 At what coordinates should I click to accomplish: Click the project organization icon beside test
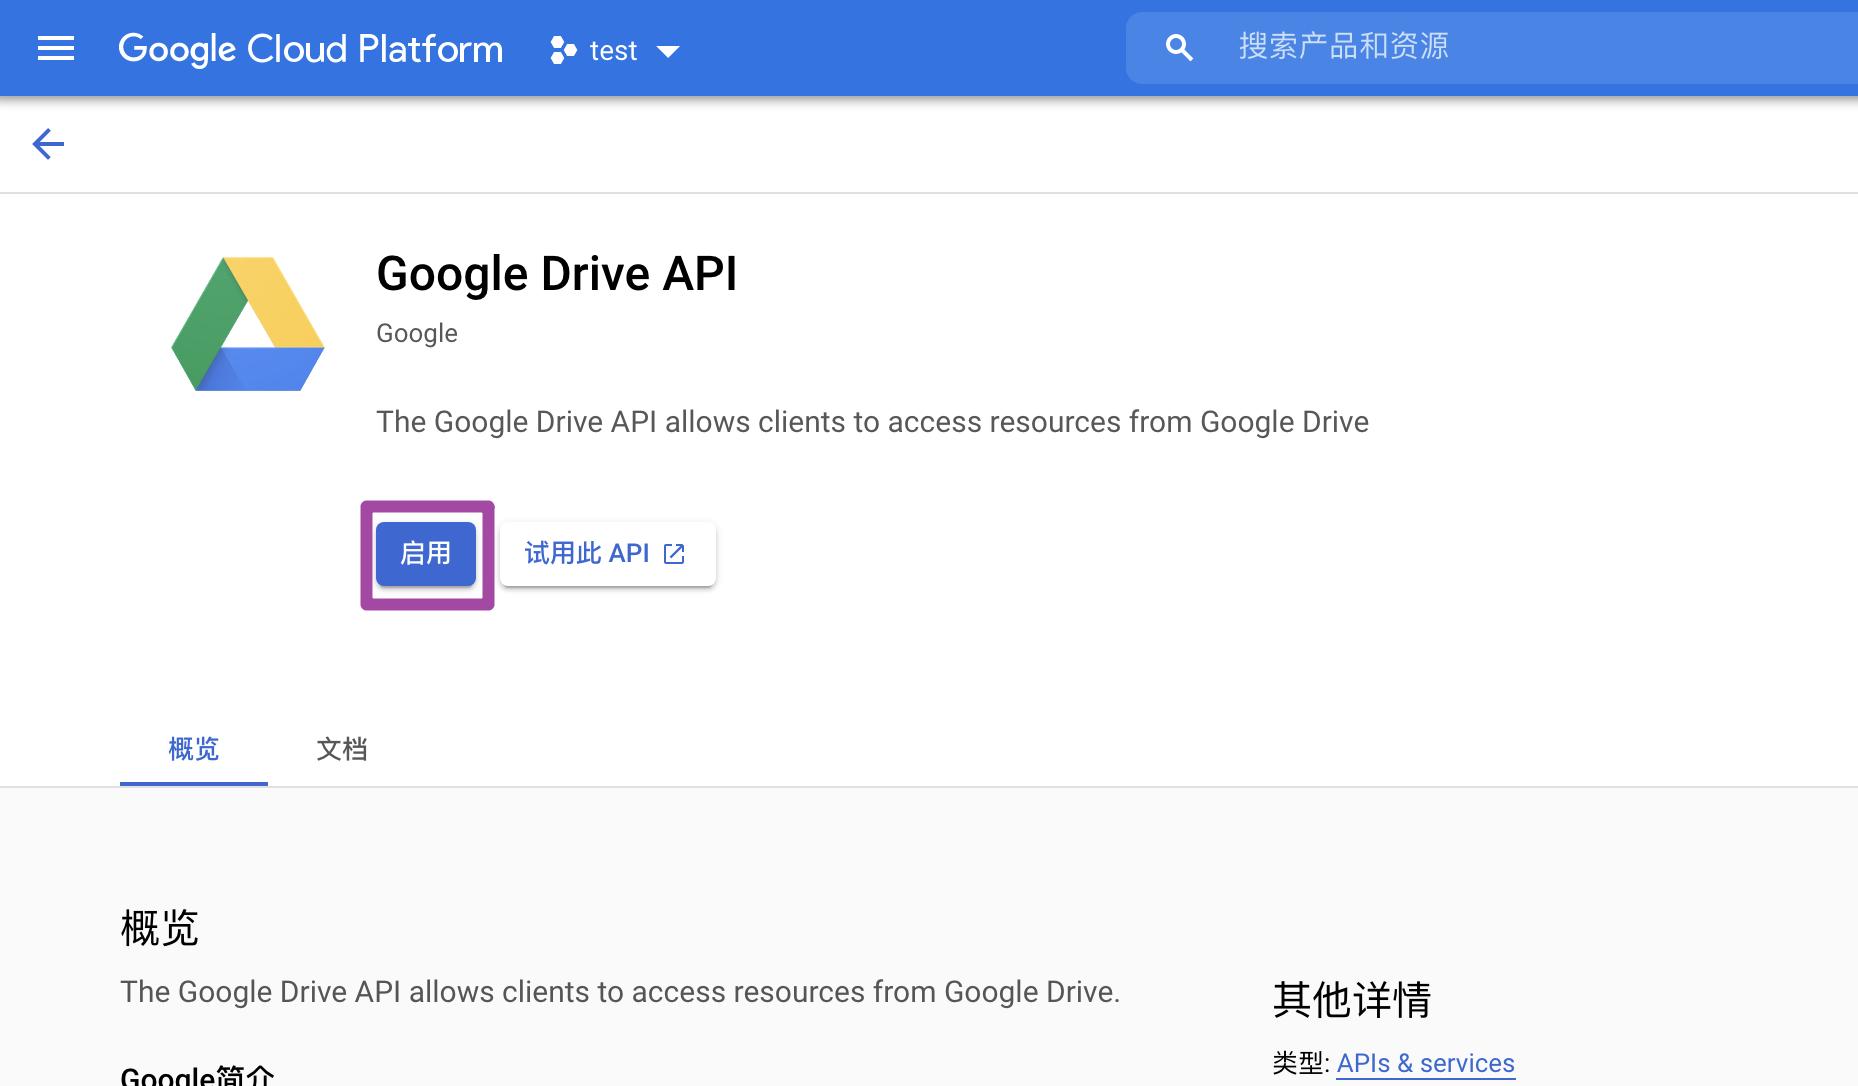564,50
